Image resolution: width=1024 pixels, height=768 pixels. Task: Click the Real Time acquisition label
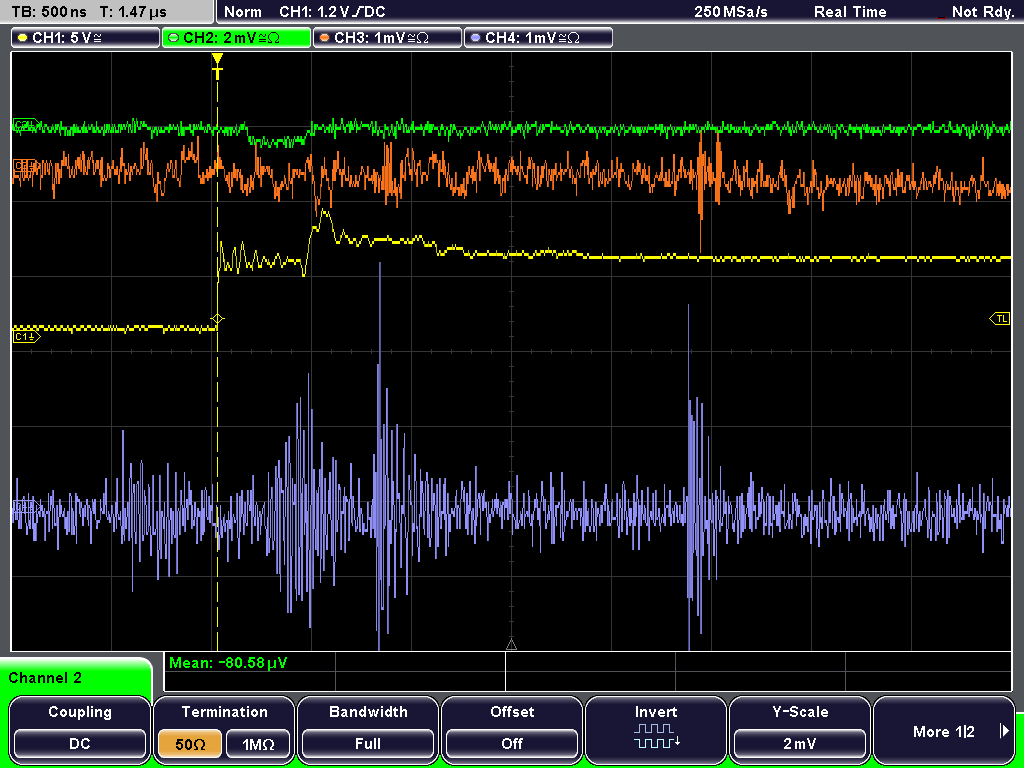[x=850, y=12]
